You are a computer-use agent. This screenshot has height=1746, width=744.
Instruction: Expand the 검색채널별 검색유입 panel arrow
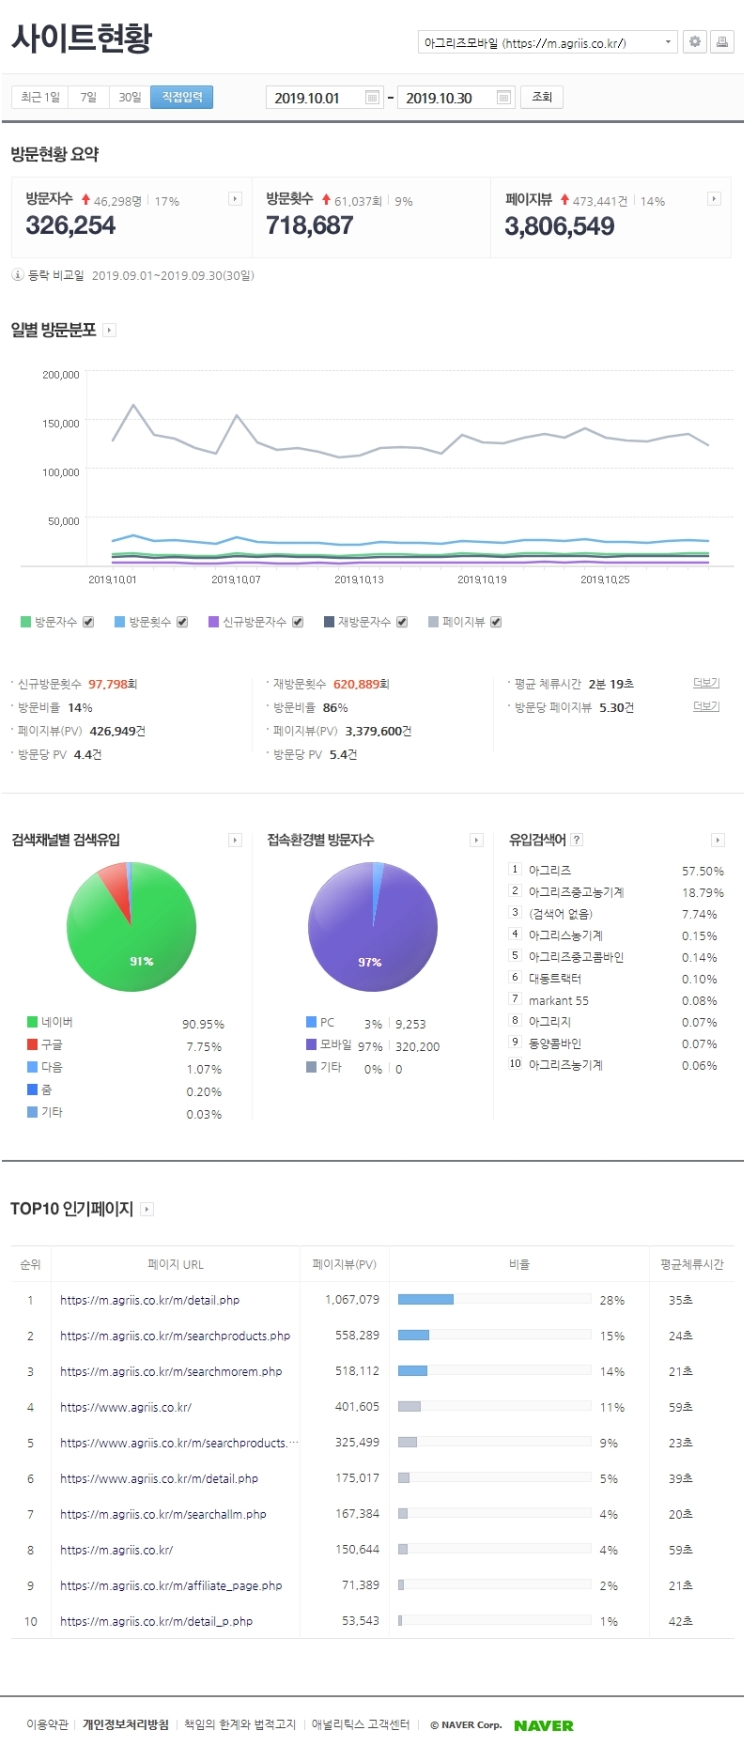(x=235, y=840)
